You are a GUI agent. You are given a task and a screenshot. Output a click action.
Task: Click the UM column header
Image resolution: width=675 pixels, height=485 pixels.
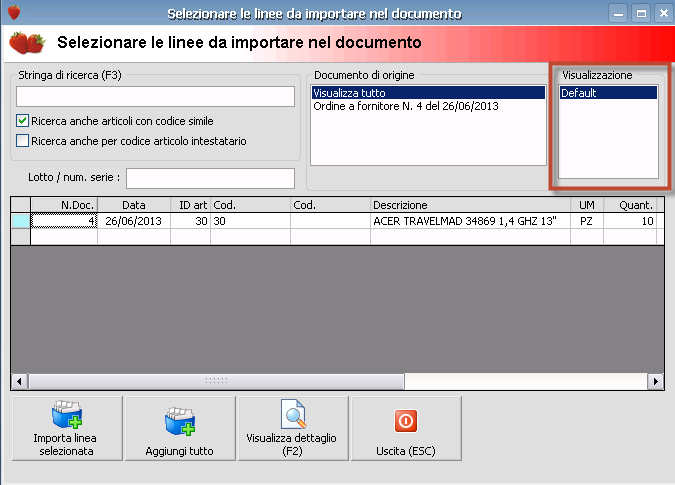click(x=587, y=205)
